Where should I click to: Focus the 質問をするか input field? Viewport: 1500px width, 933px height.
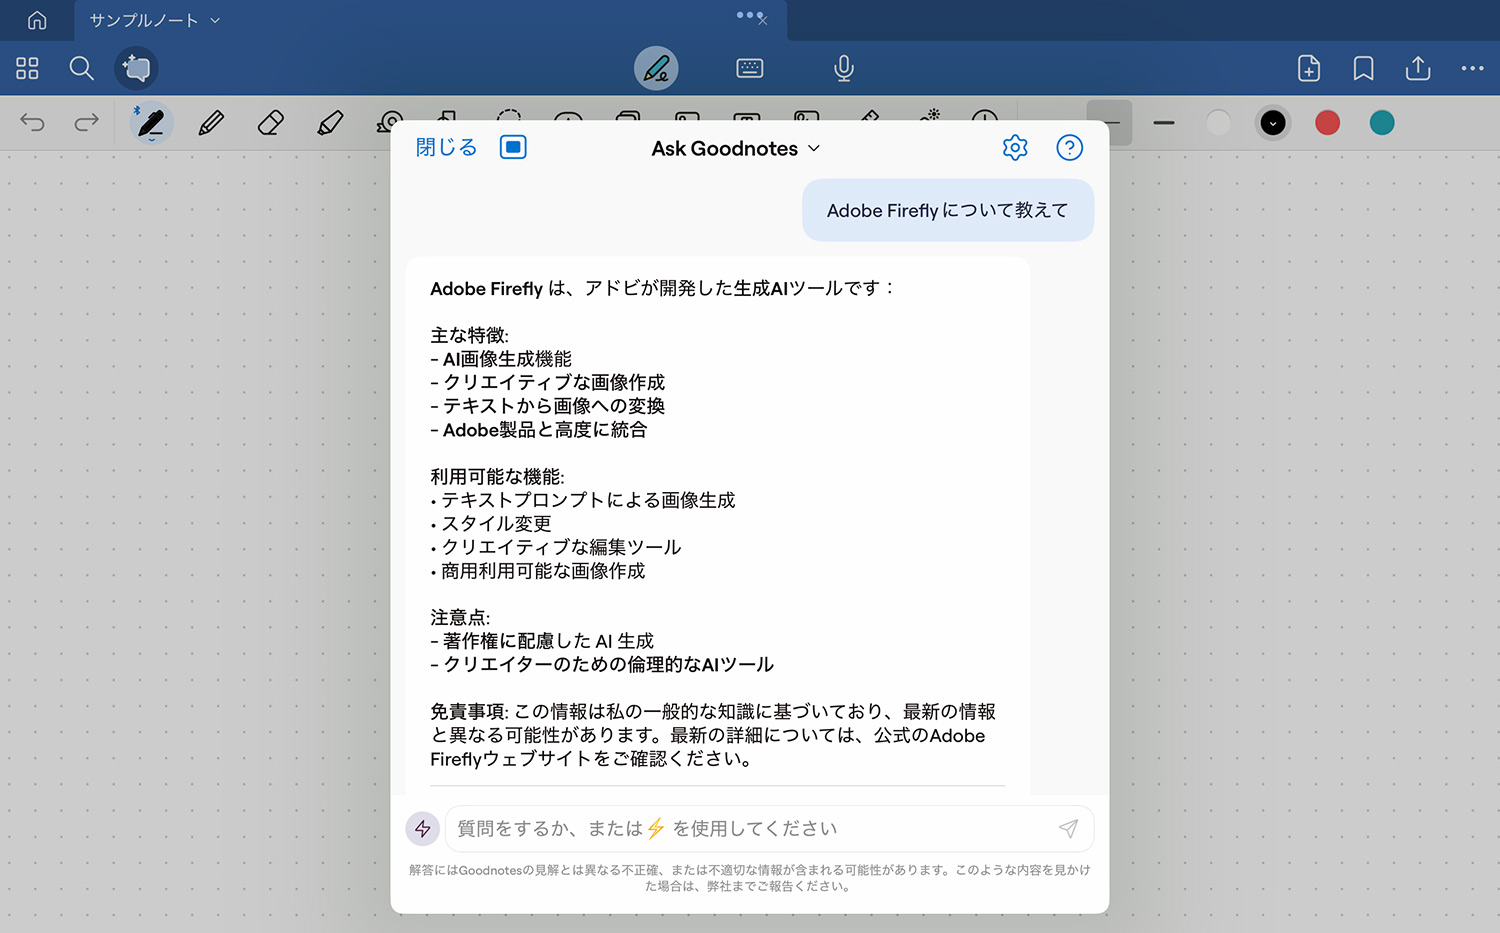(x=768, y=828)
